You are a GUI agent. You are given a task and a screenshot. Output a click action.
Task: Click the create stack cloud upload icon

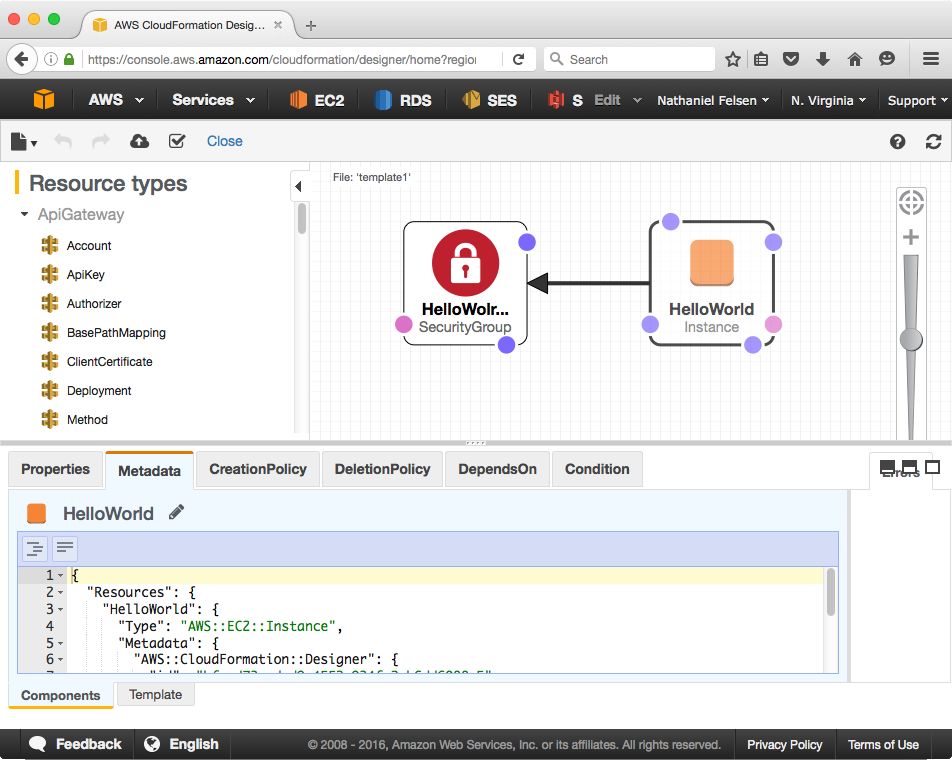click(139, 141)
